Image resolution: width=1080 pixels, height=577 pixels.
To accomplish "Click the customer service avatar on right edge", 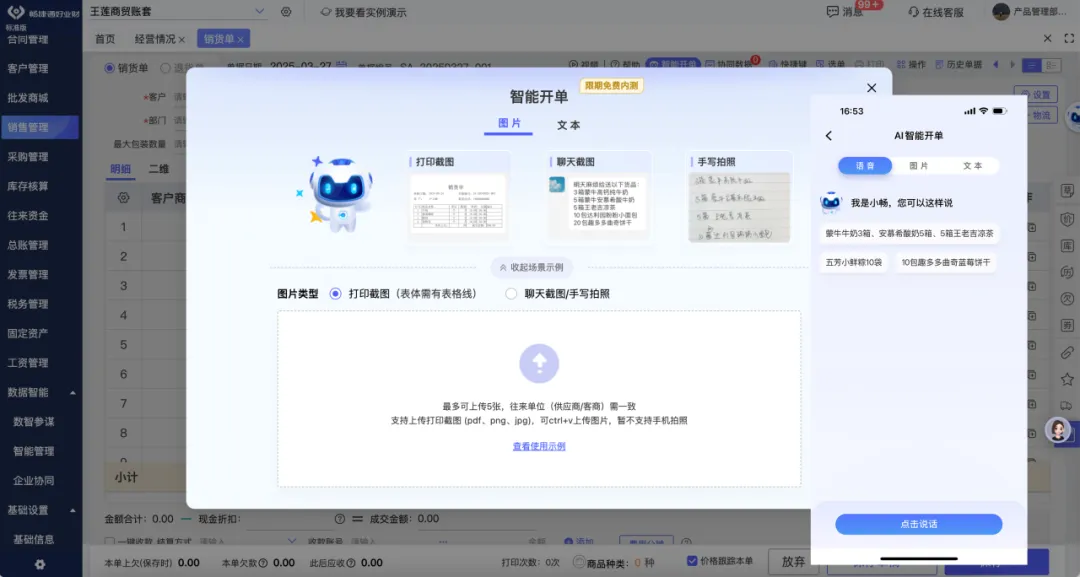I will [1058, 430].
